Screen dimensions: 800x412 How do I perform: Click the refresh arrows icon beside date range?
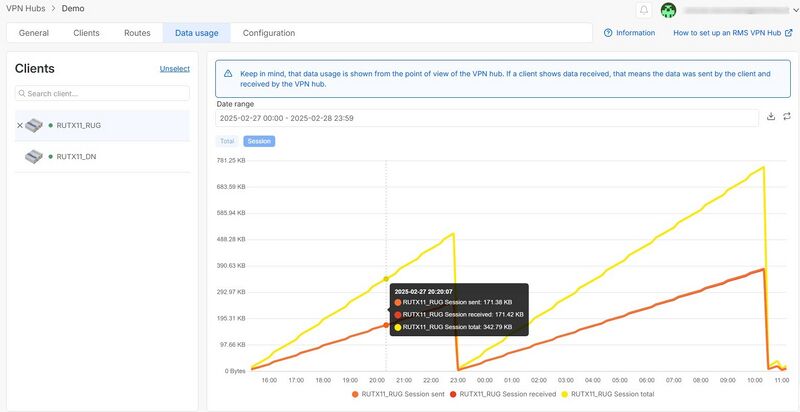pyautogui.click(x=786, y=117)
